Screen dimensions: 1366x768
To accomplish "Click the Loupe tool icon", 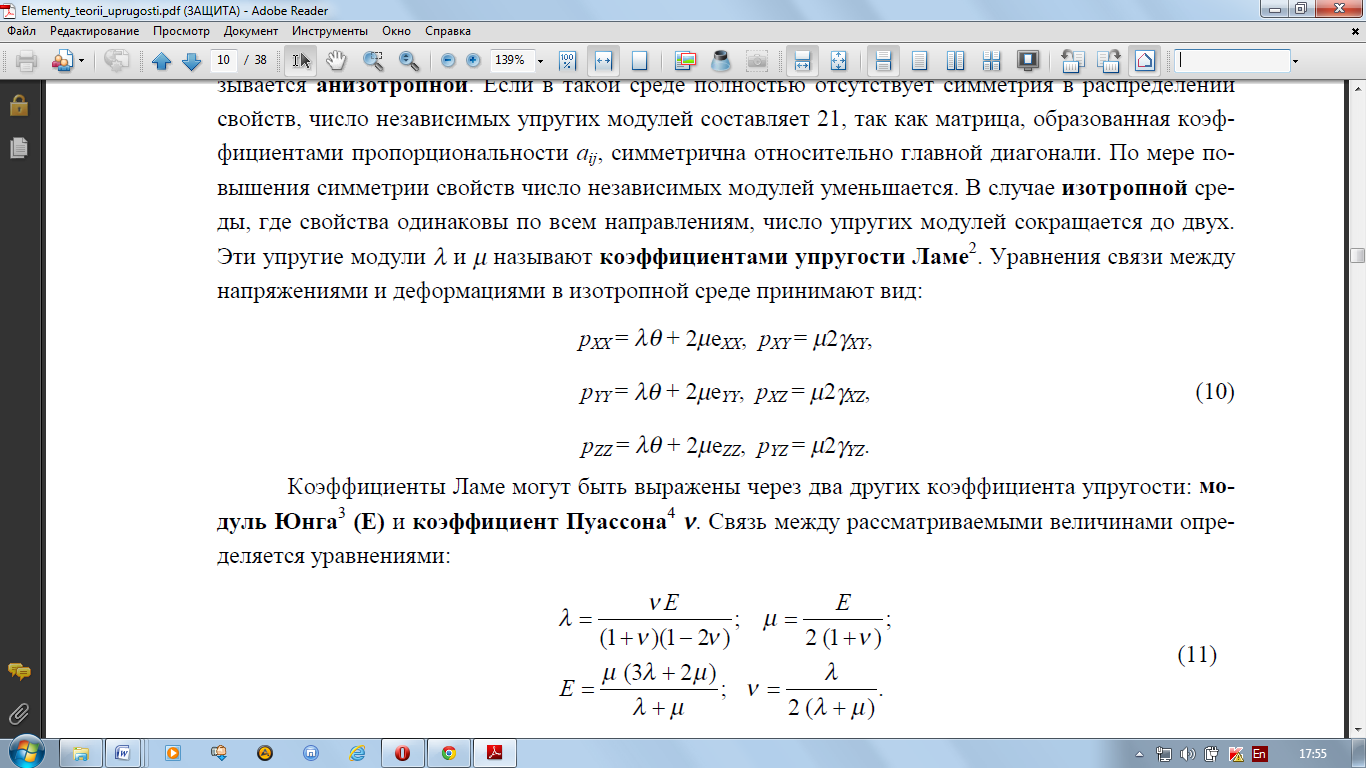I will coord(721,60).
